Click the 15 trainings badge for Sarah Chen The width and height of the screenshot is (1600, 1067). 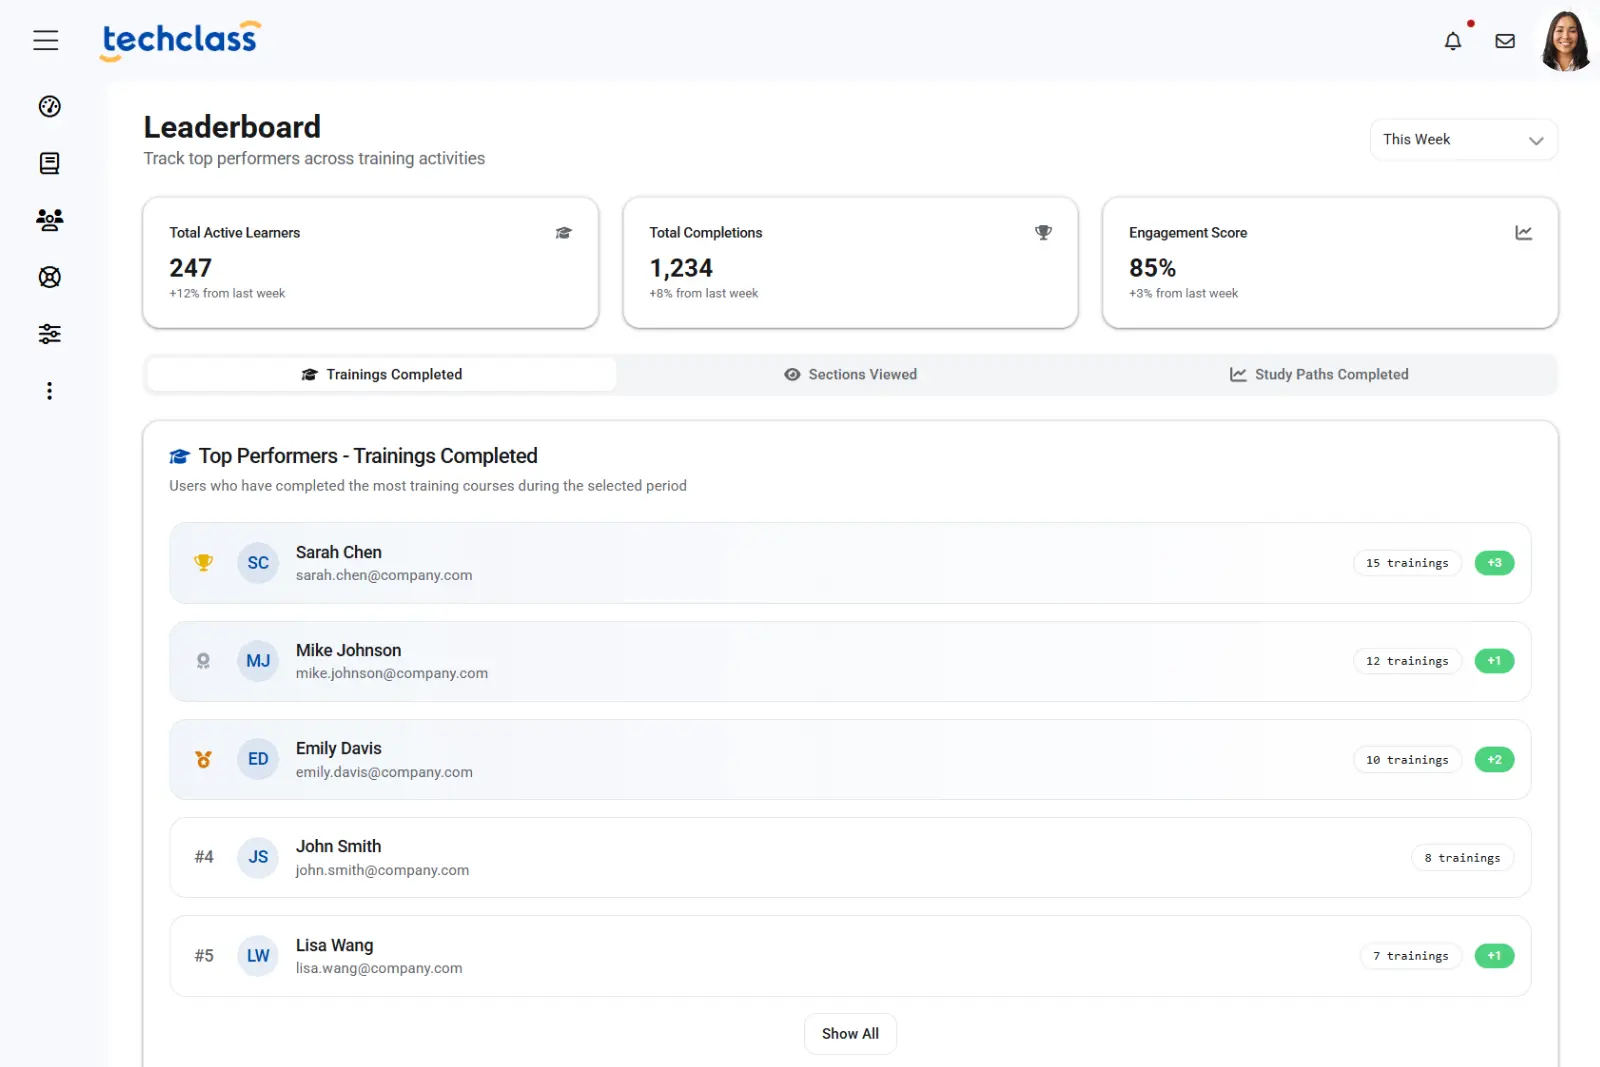click(1406, 562)
